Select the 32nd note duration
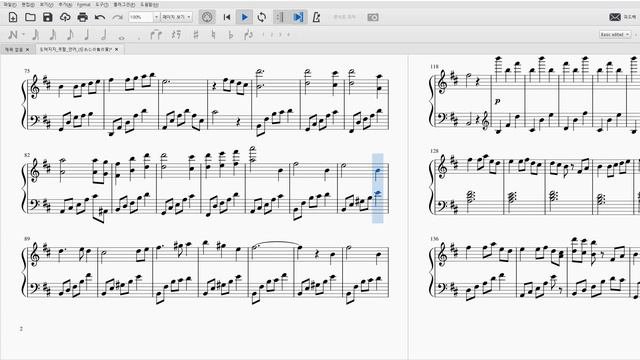640x360 pixels. [x=36, y=35]
